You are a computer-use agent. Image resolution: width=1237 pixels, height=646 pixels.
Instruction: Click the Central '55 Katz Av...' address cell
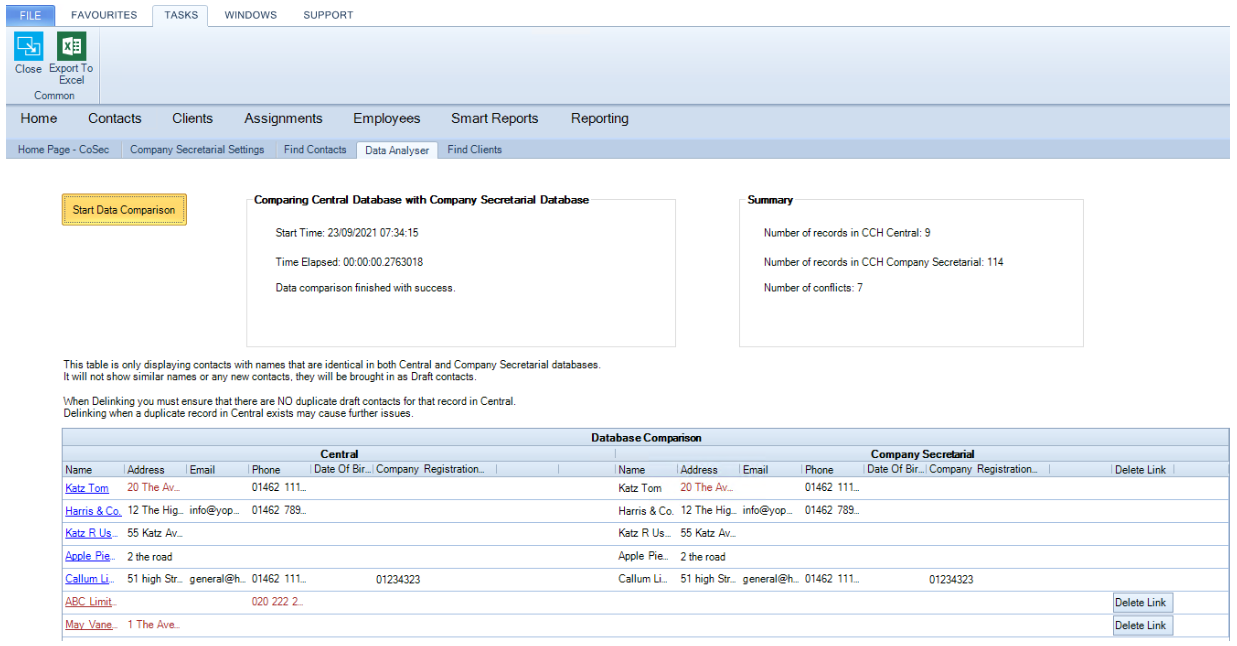[155, 534]
